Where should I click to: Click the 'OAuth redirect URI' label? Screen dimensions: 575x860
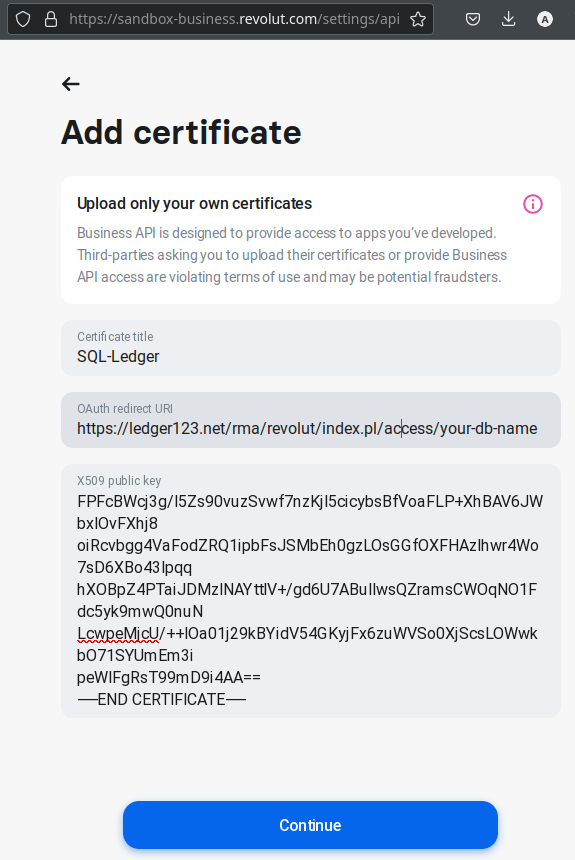click(125, 409)
